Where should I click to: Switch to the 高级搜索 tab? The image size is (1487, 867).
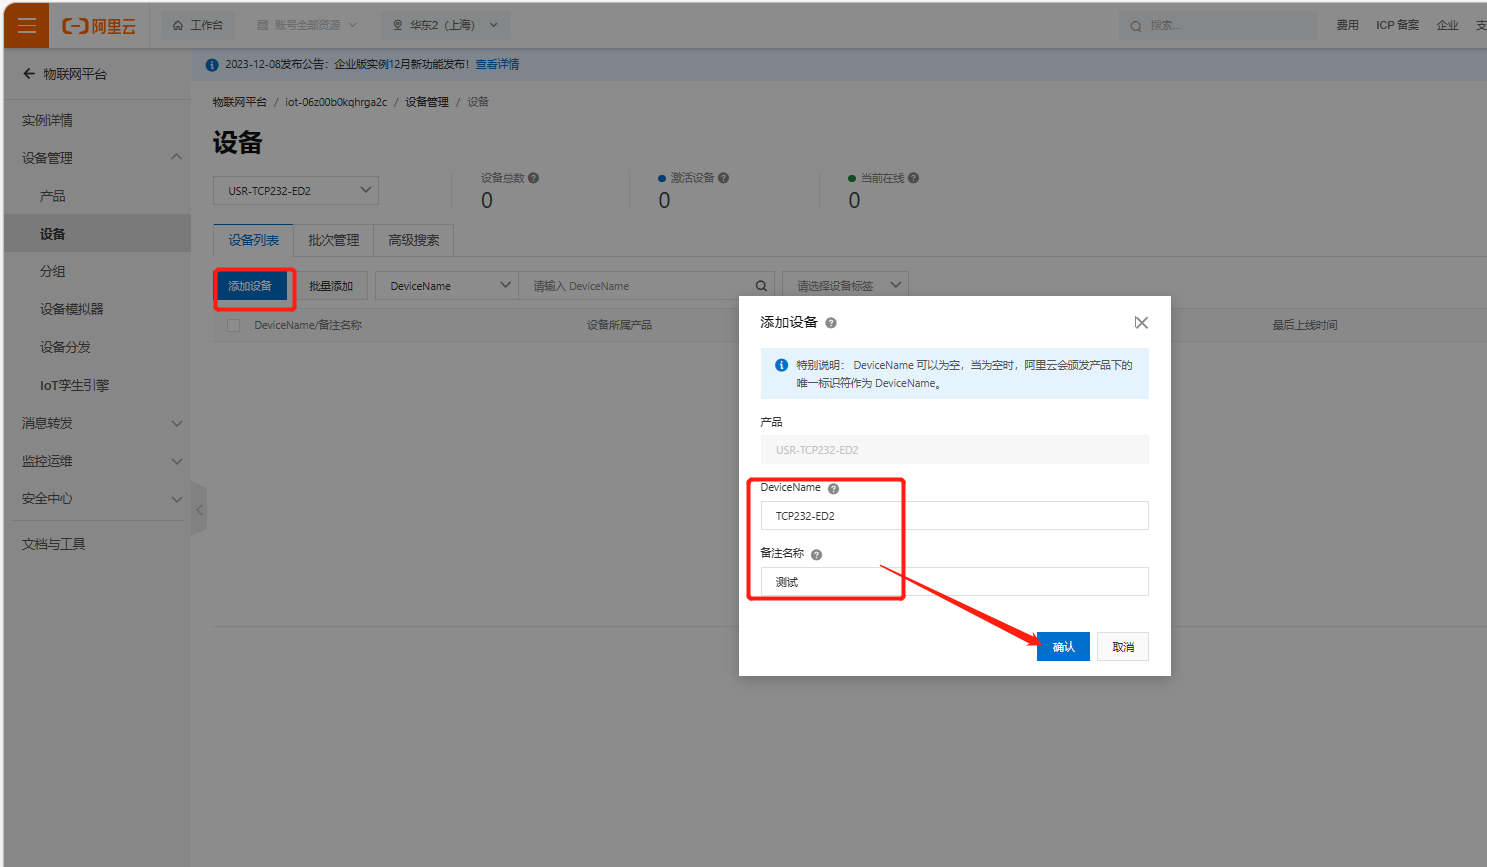click(413, 241)
